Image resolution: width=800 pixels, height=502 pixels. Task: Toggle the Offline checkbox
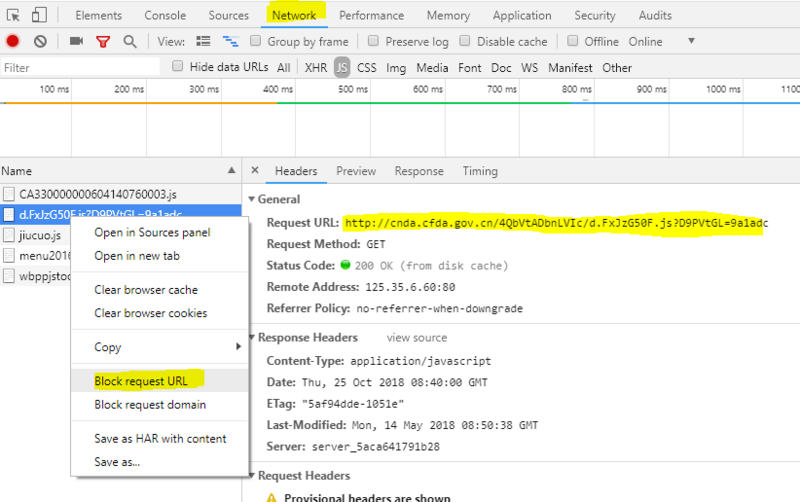coord(573,41)
